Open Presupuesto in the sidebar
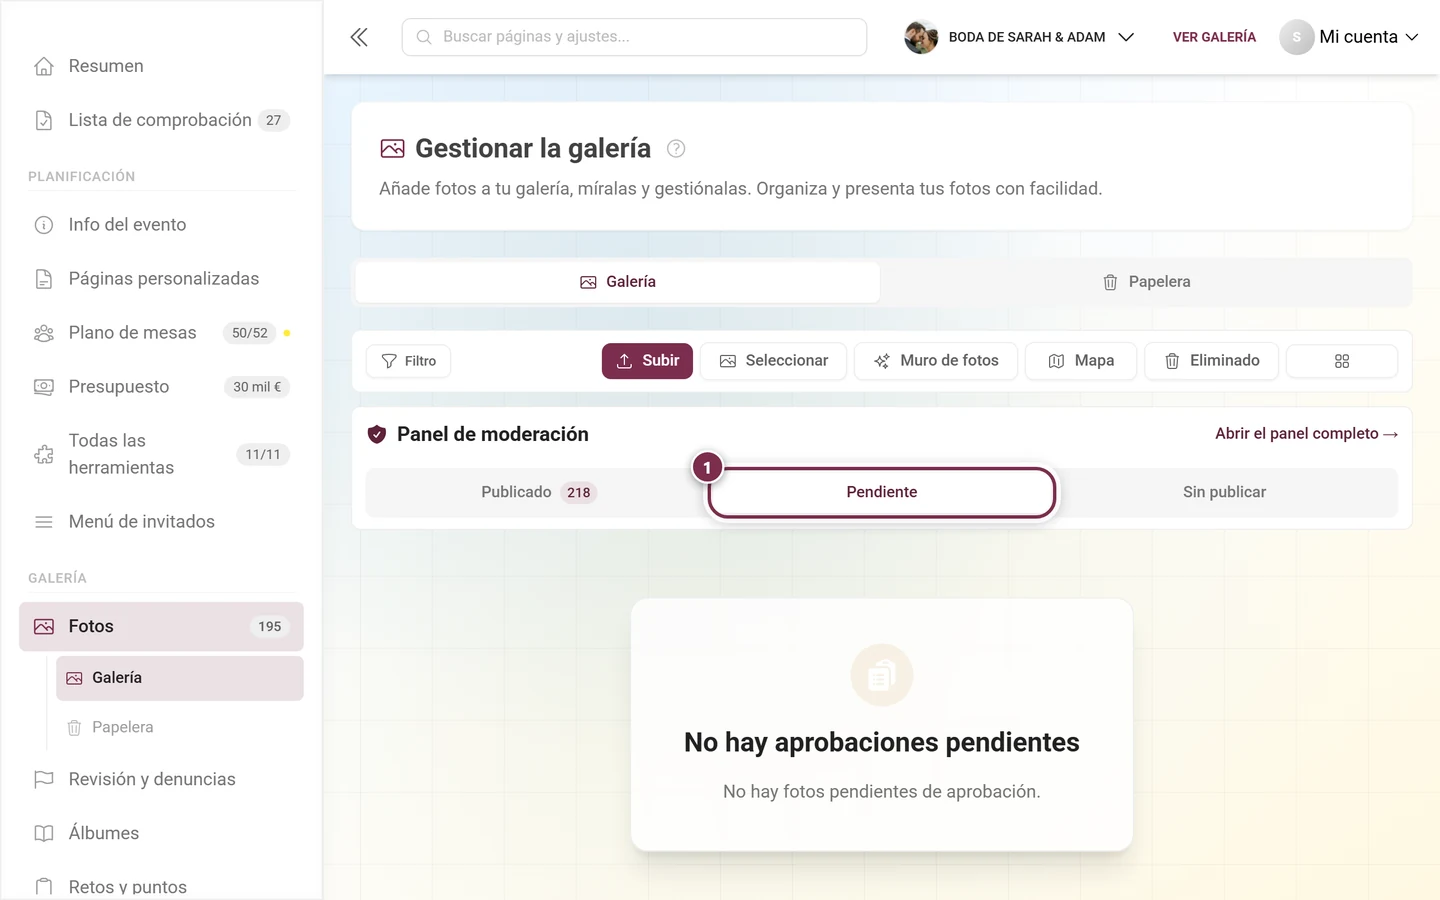 [161, 387]
